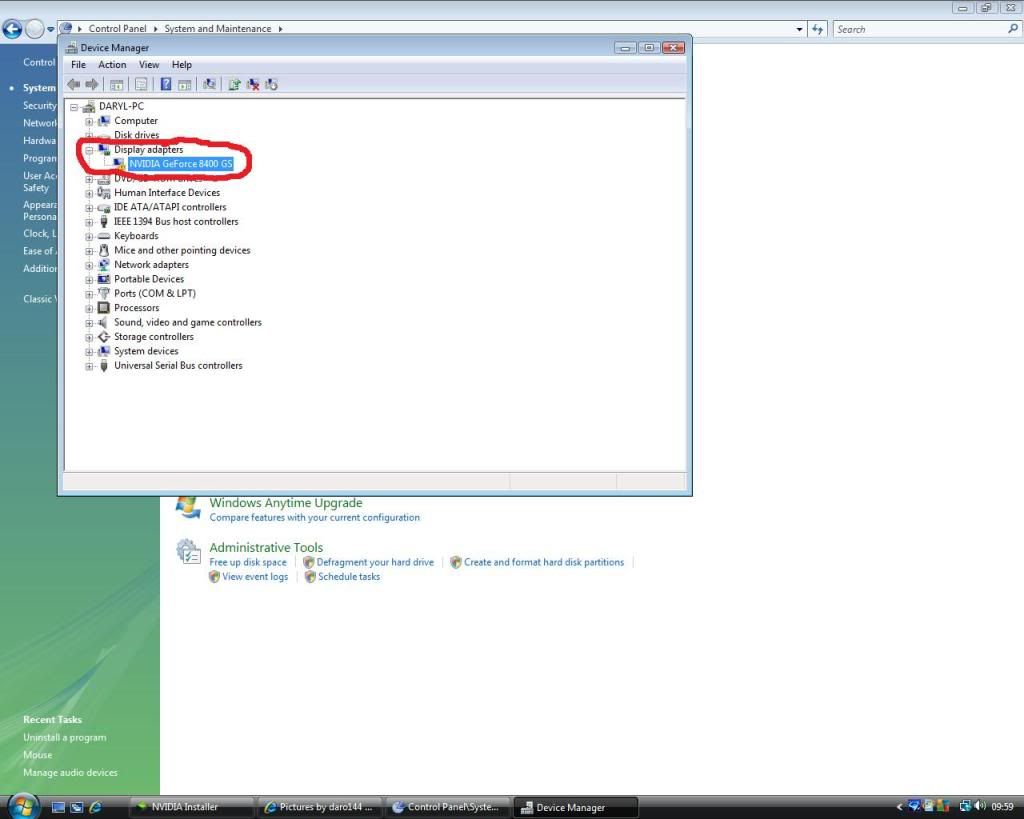Expand IDE ATA/ATAPI controllers
This screenshot has height=819, width=1024.
coord(89,207)
